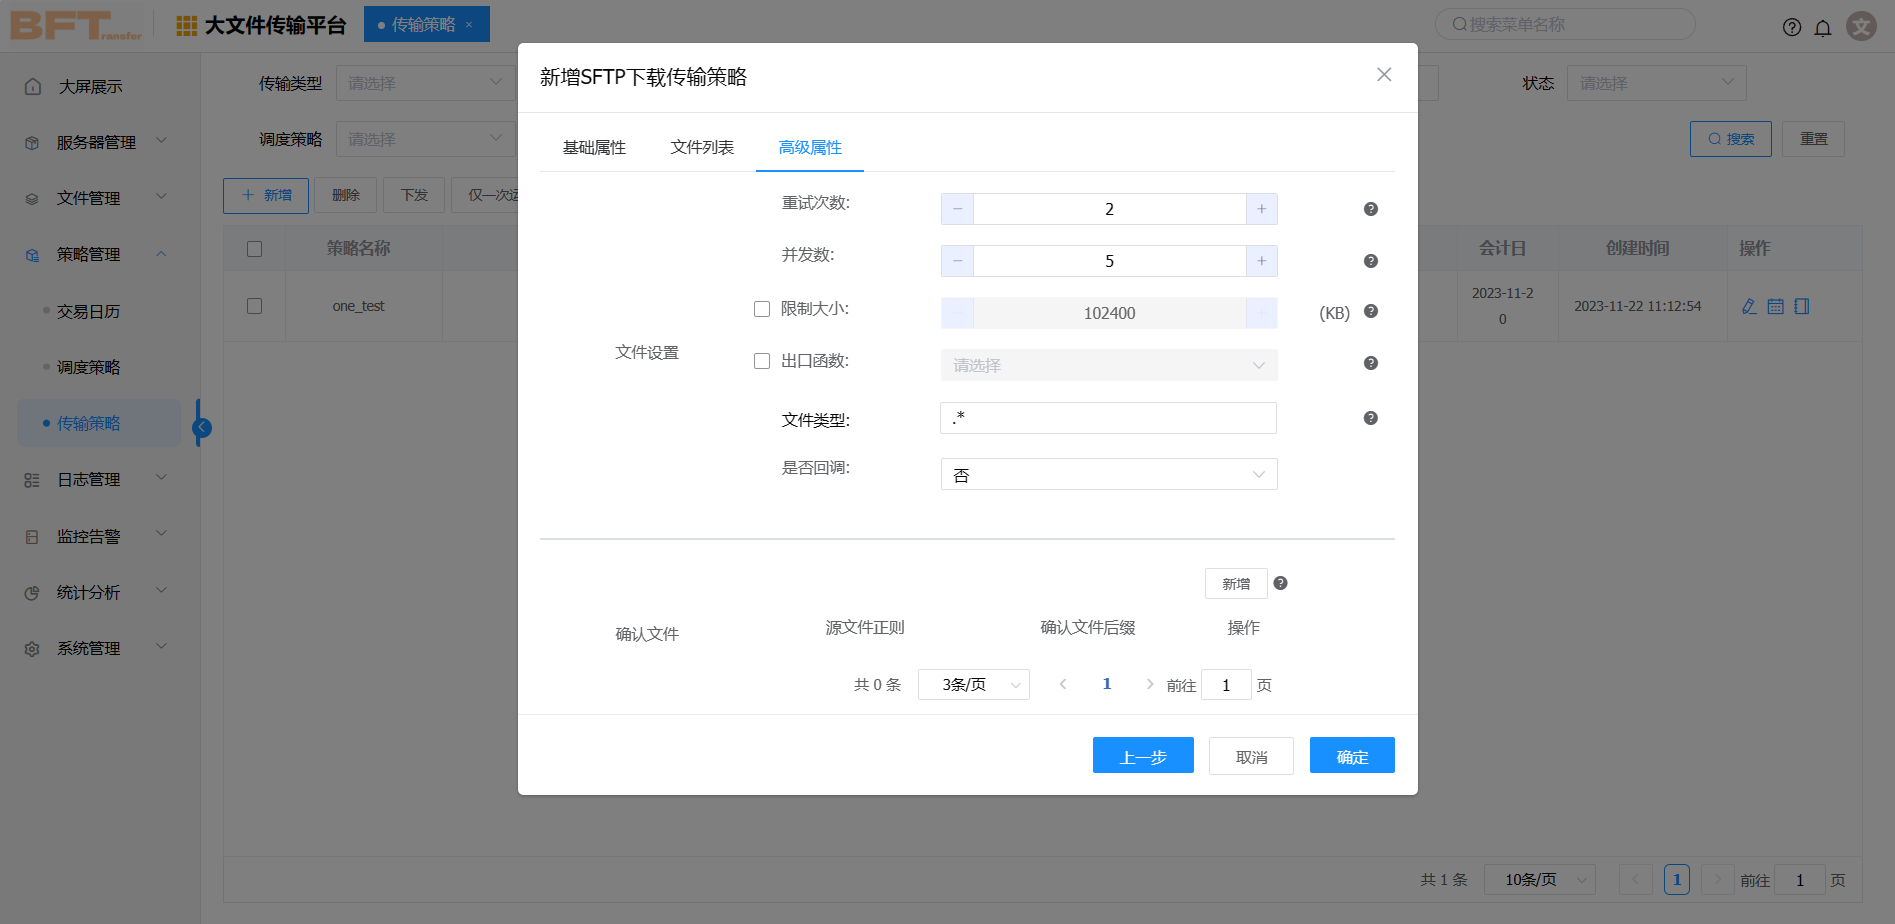
Task: Select the 服务器管理 server icon in sidebar
Action: coord(31,141)
